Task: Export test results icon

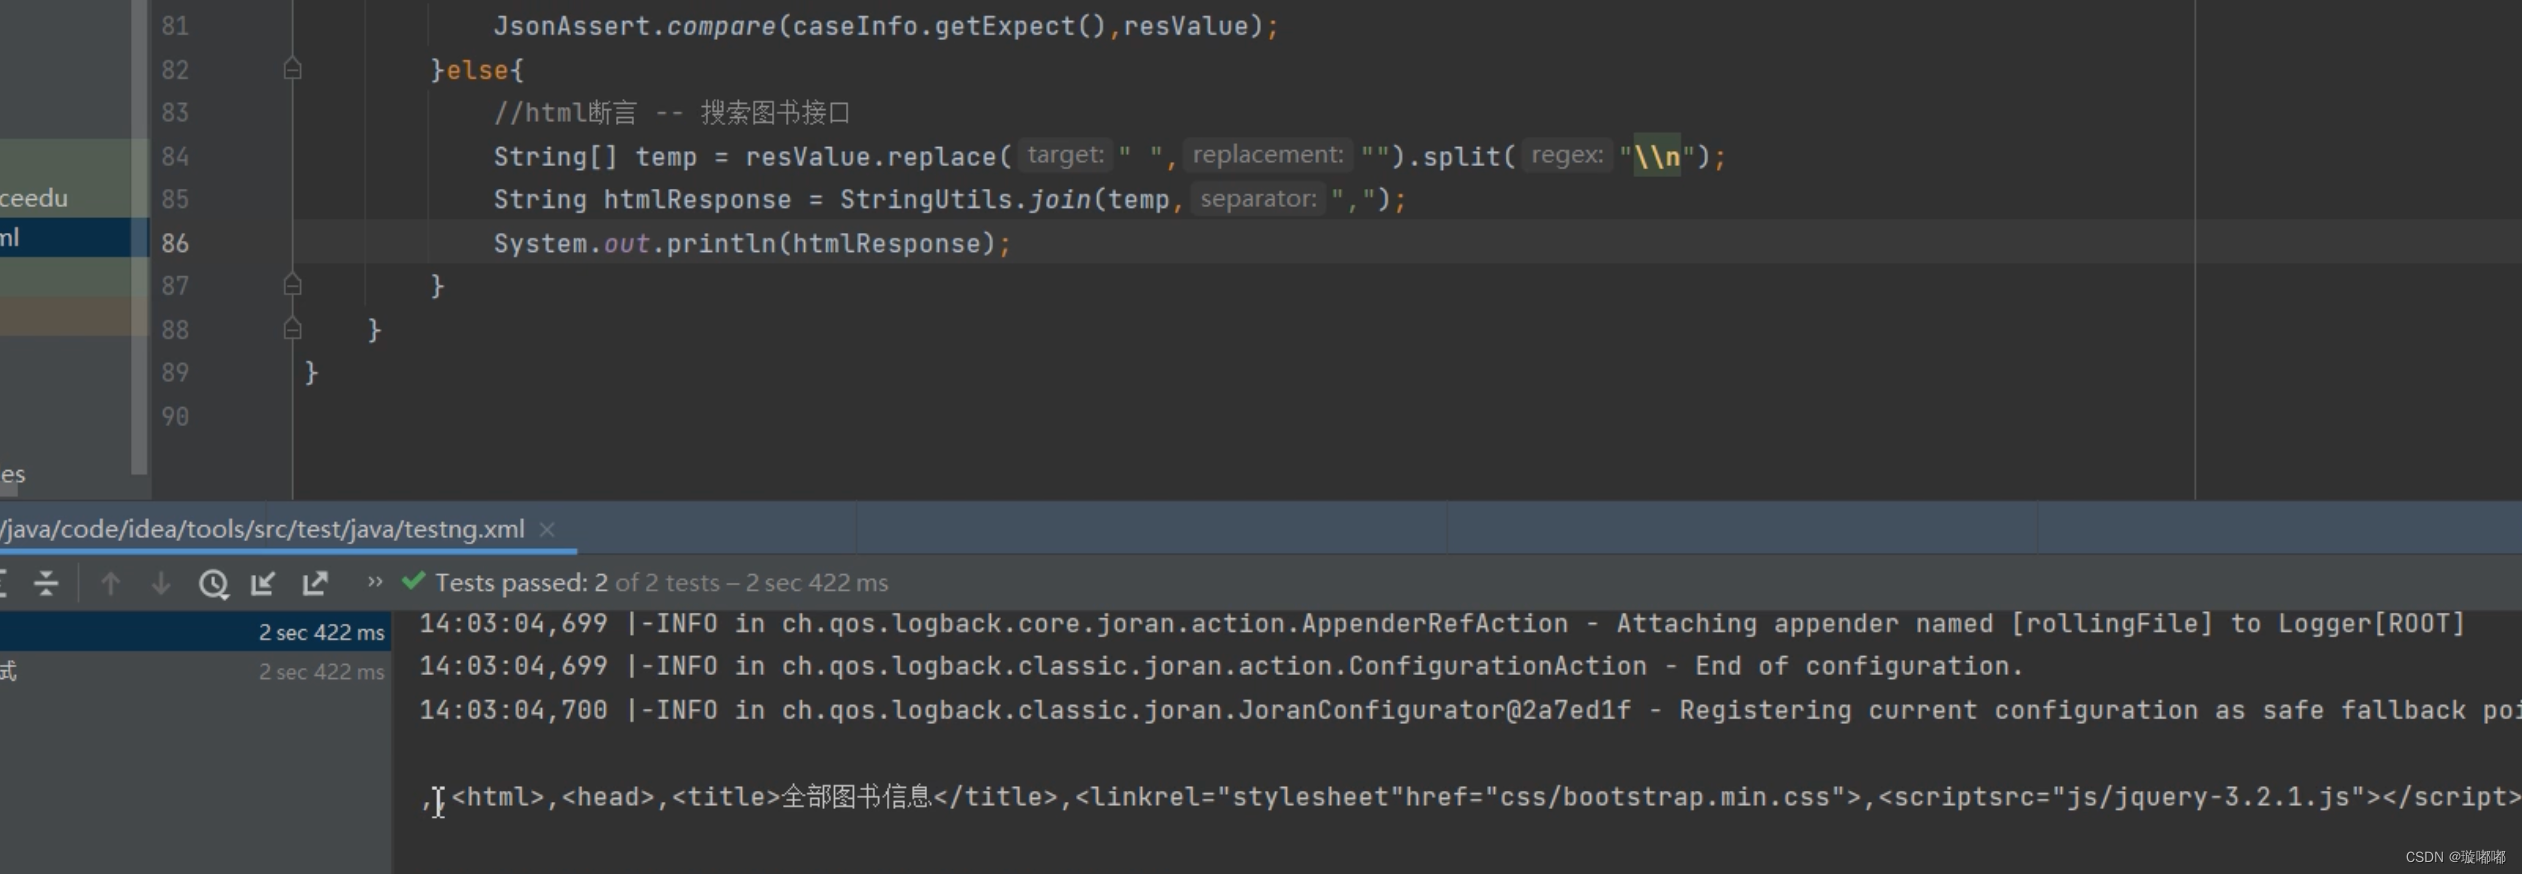Action: (x=315, y=583)
